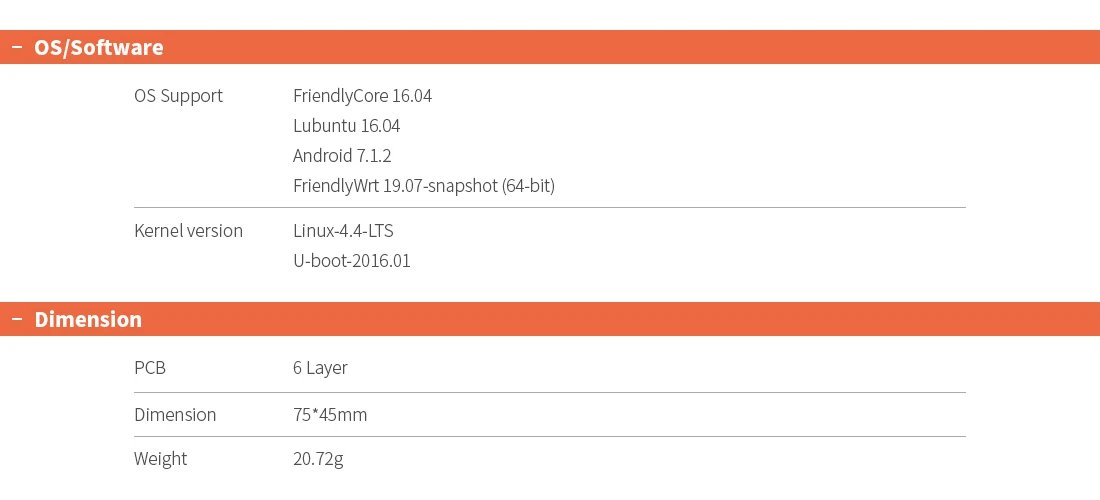
Task: Click the U-boot-2016.01 value
Action: (351, 261)
